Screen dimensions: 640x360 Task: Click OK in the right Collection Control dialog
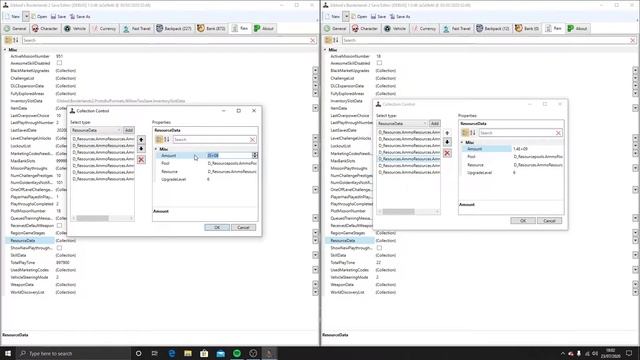[523, 221]
